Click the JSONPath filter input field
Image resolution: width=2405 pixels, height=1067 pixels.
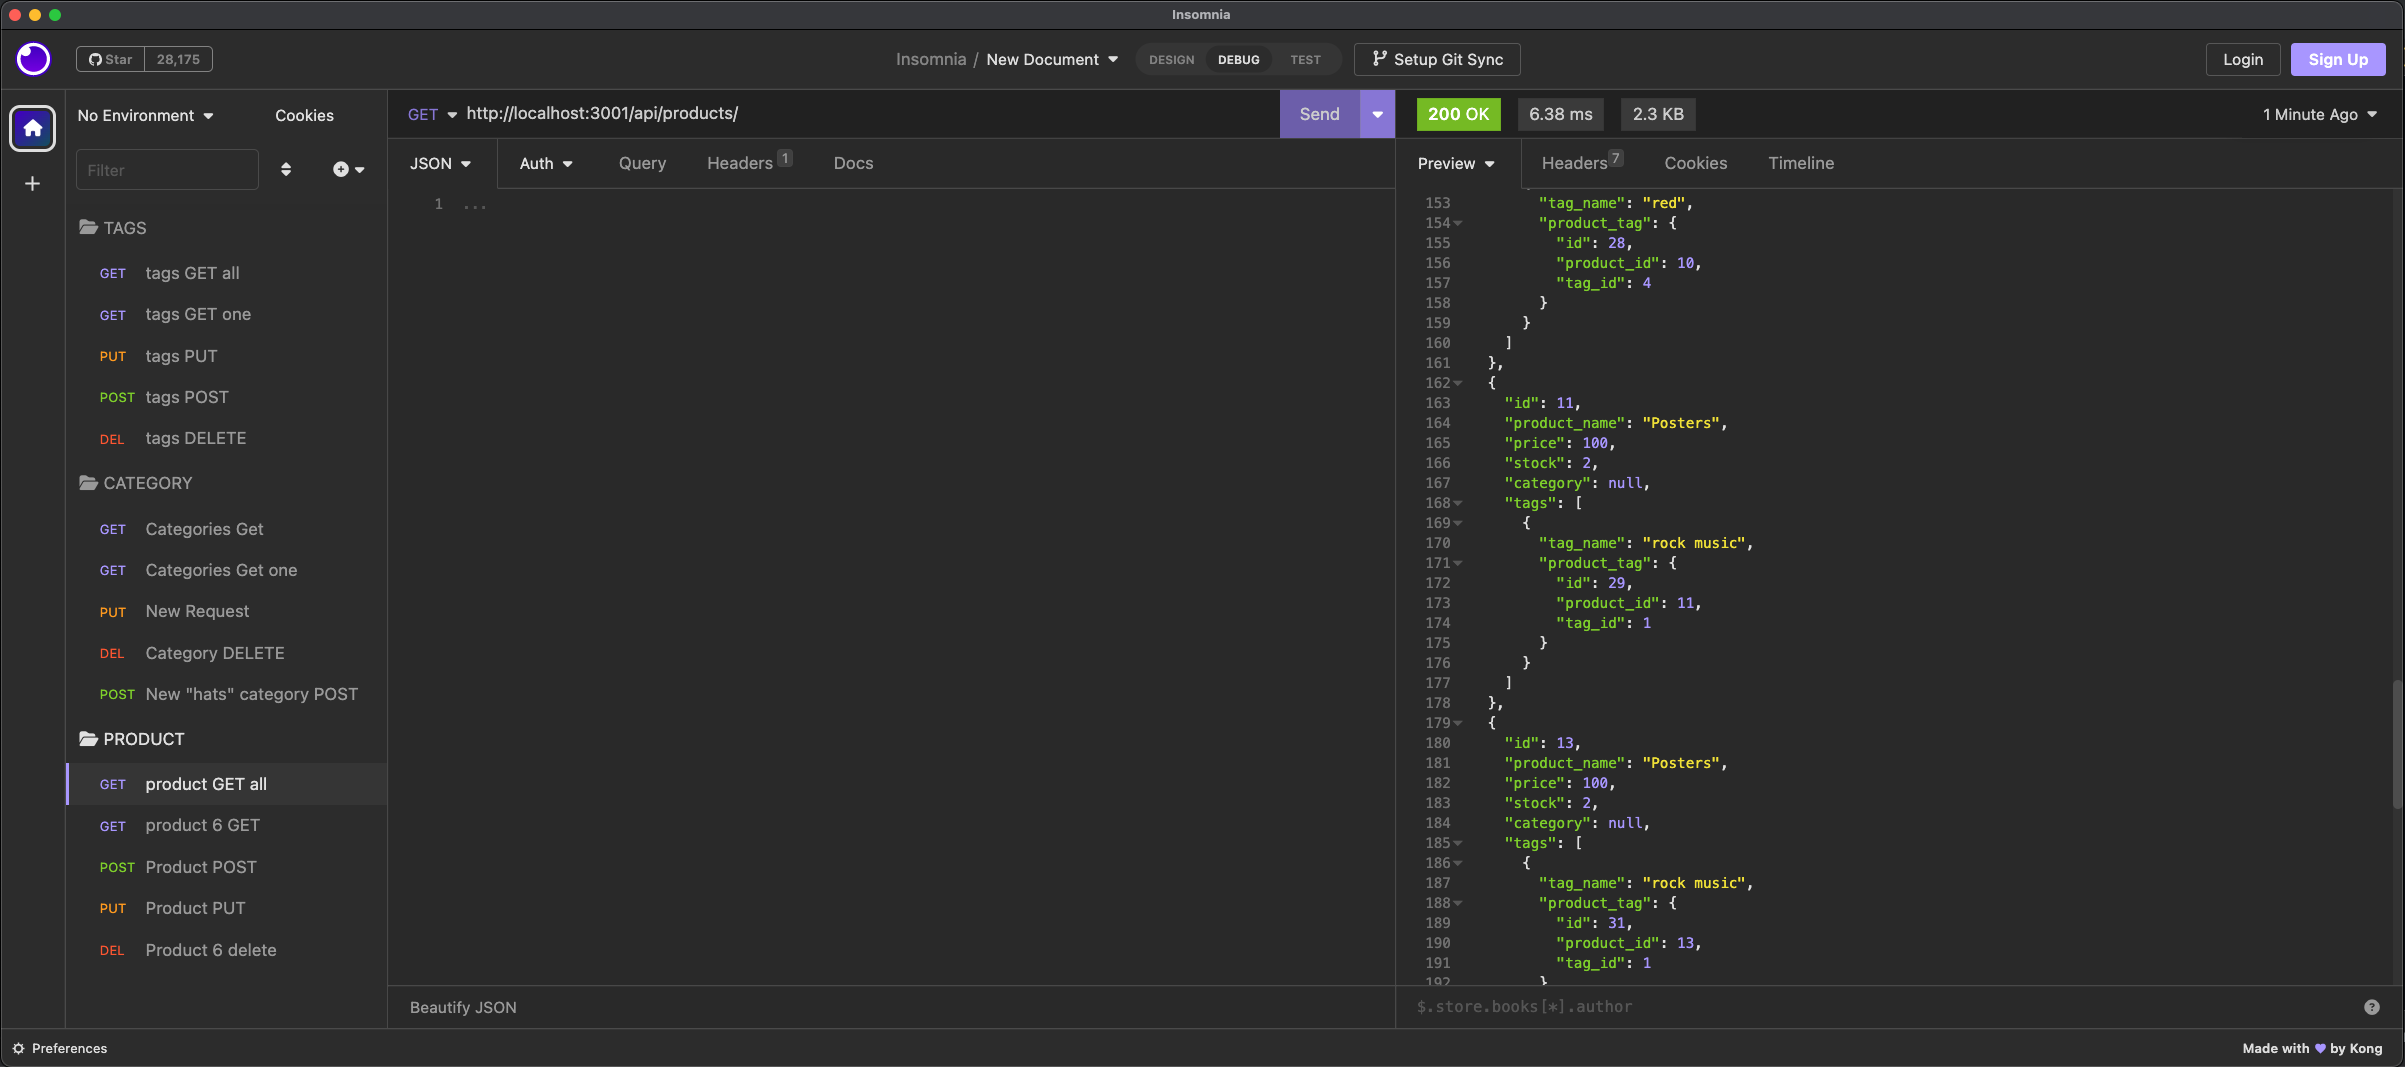pyautogui.click(x=1700, y=1007)
